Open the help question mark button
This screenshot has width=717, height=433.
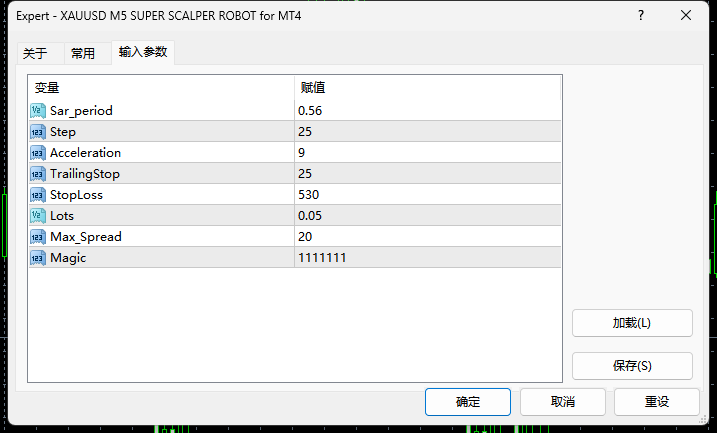coord(641,16)
